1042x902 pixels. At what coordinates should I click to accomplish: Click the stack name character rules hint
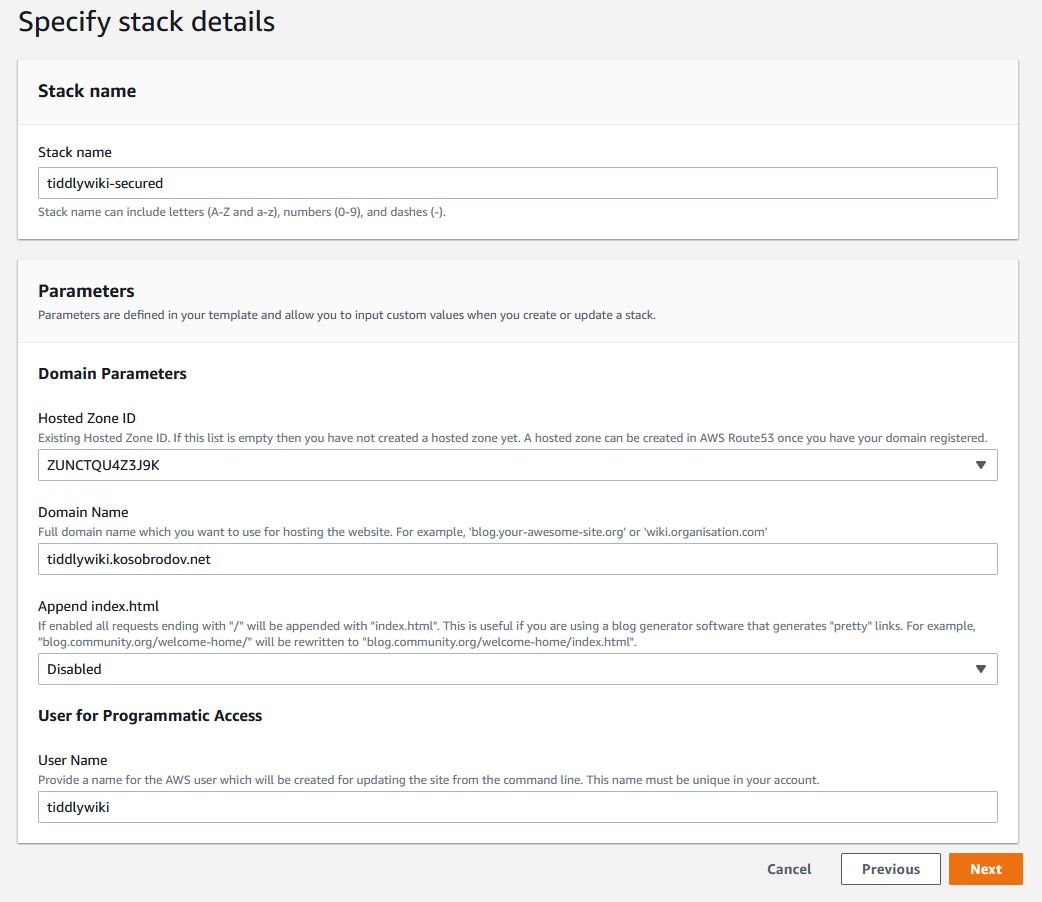click(242, 212)
